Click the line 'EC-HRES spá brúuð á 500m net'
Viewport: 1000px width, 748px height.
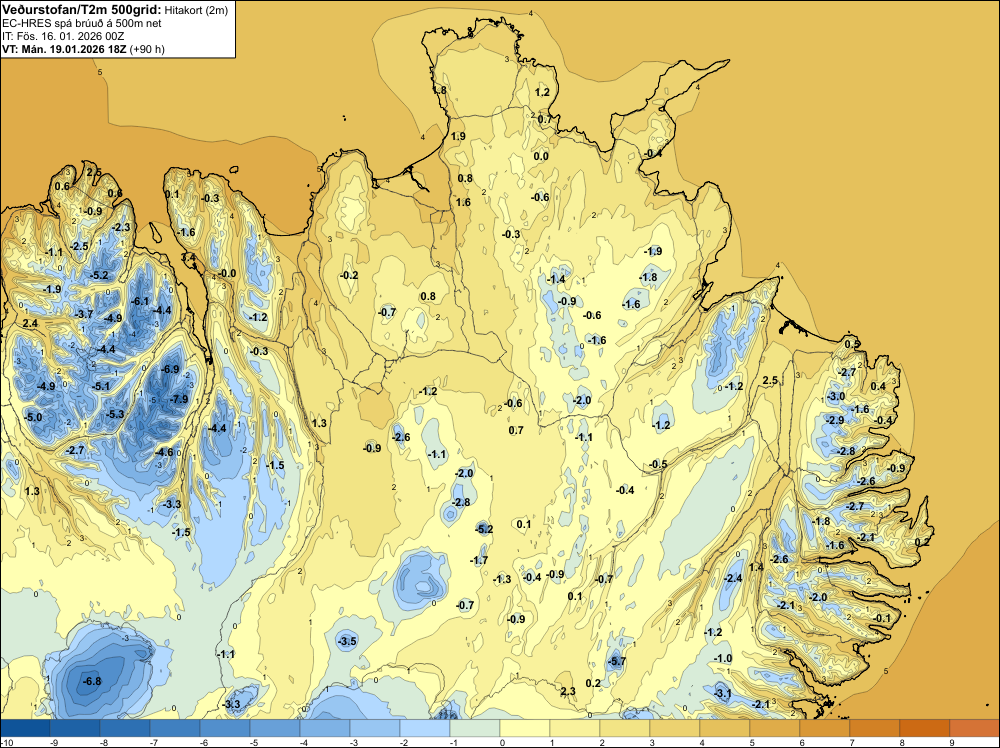pyautogui.click(x=82, y=23)
